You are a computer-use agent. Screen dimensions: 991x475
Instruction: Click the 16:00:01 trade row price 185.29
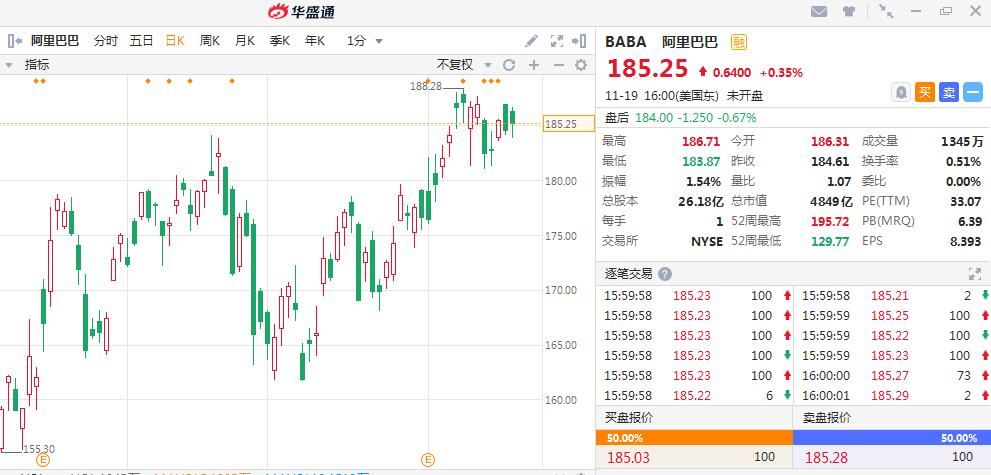click(889, 395)
